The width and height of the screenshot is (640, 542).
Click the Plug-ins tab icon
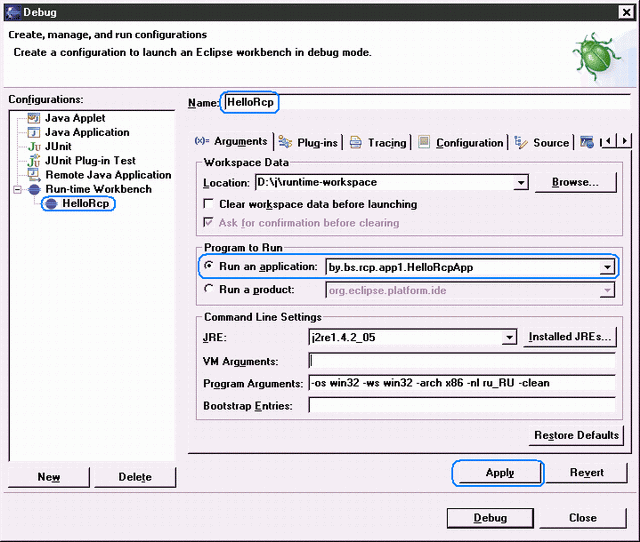coord(285,142)
